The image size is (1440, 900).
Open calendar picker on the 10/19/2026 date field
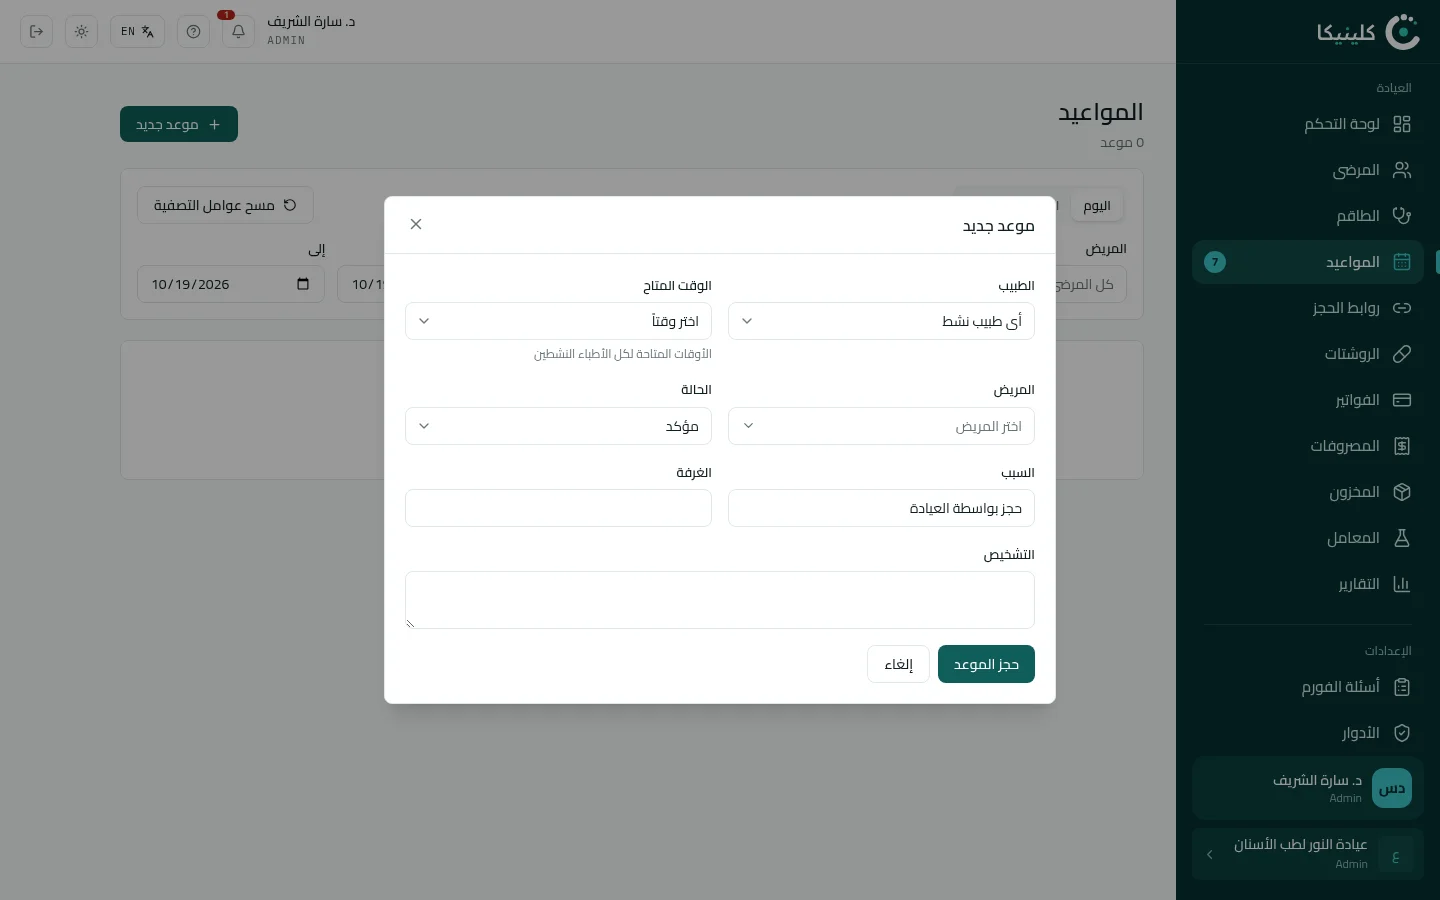coord(303,284)
